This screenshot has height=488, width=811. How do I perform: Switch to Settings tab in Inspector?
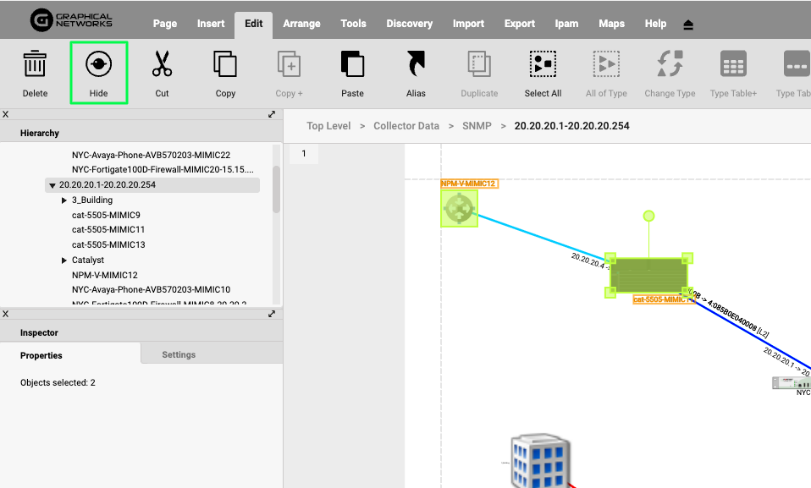pos(179,354)
